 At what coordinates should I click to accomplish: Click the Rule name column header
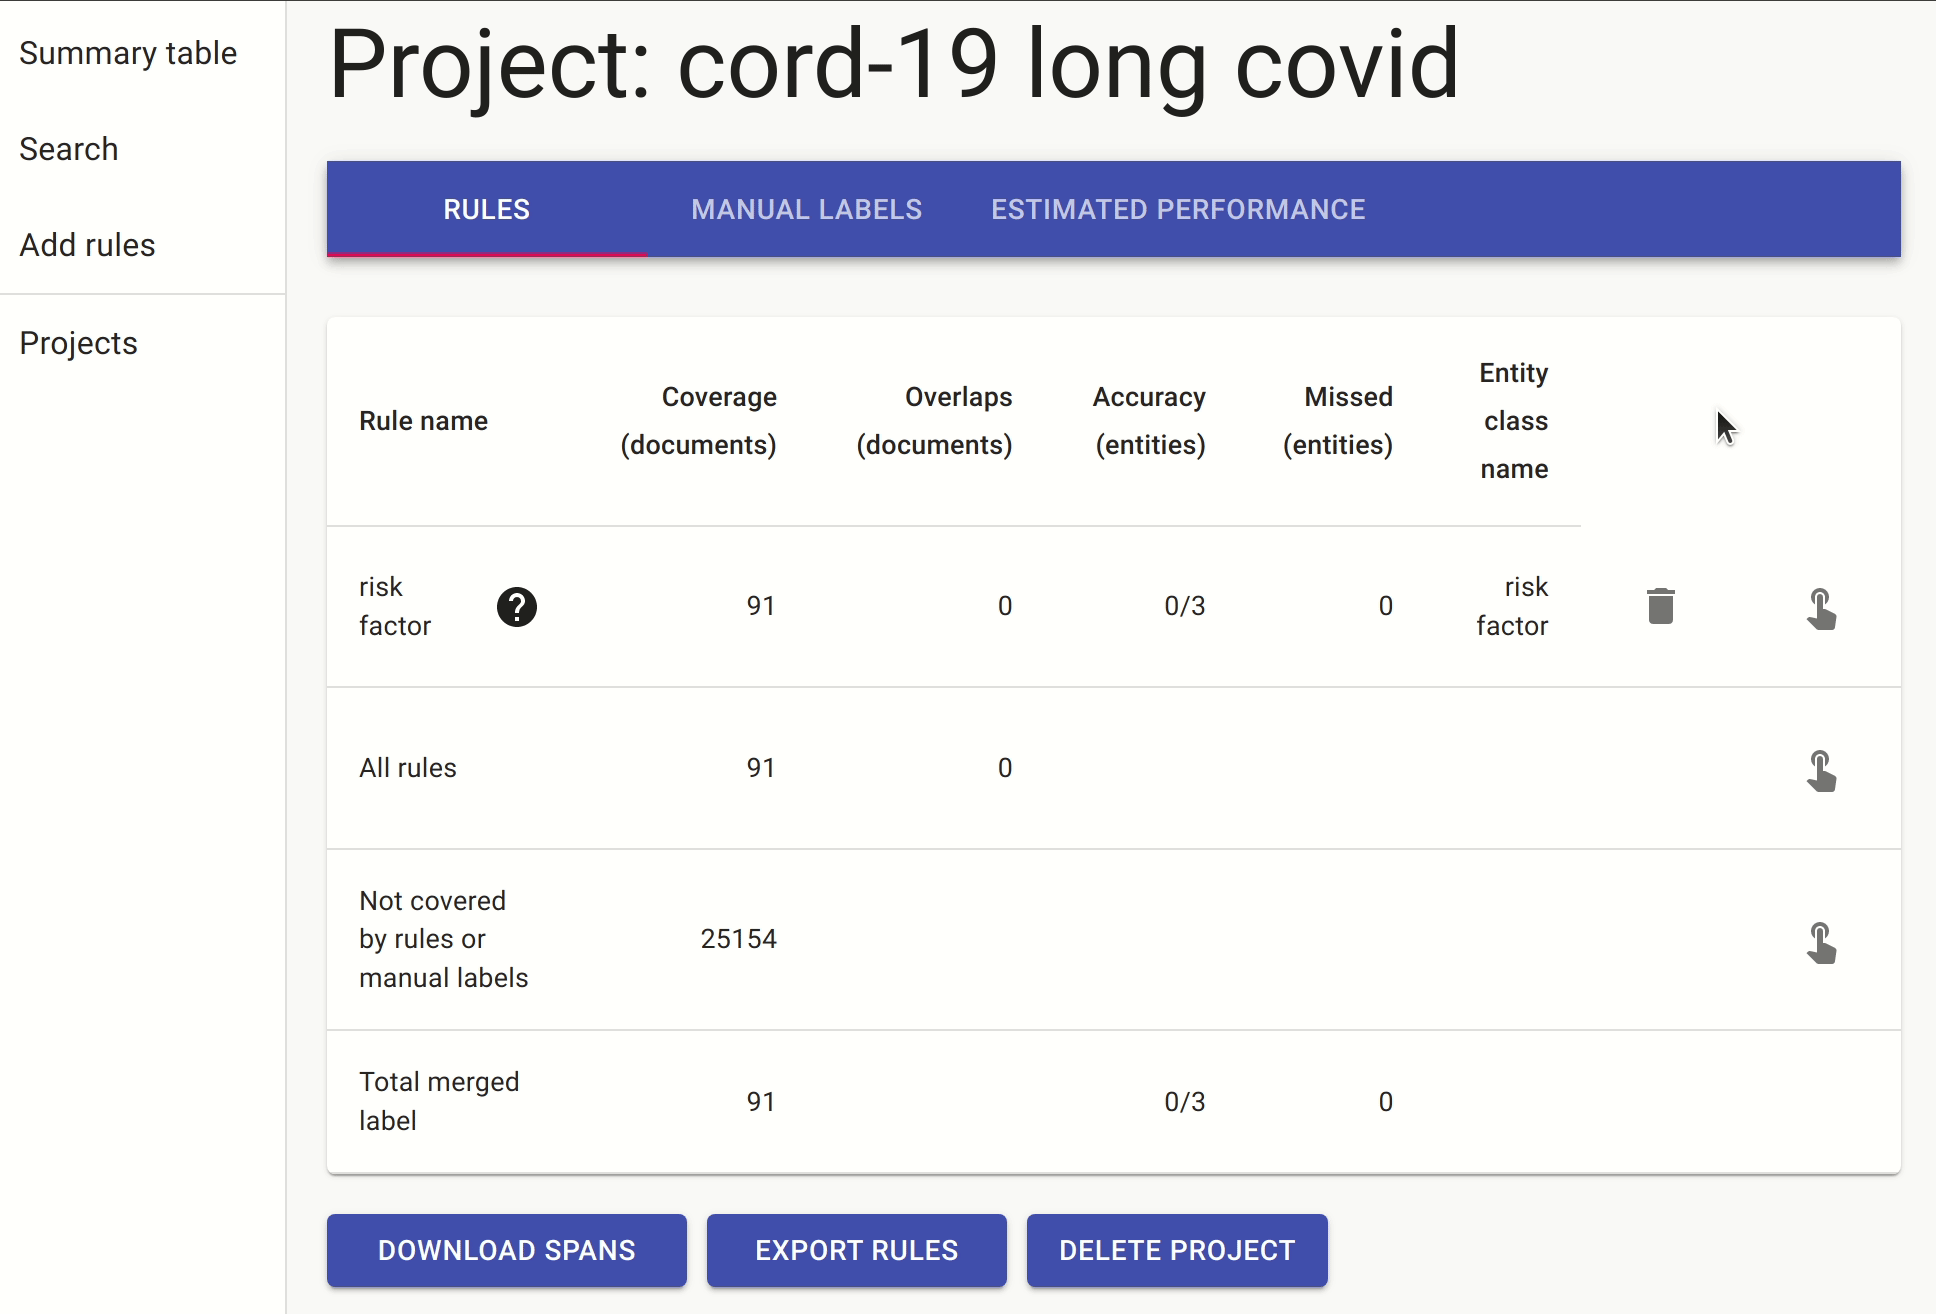click(423, 421)
